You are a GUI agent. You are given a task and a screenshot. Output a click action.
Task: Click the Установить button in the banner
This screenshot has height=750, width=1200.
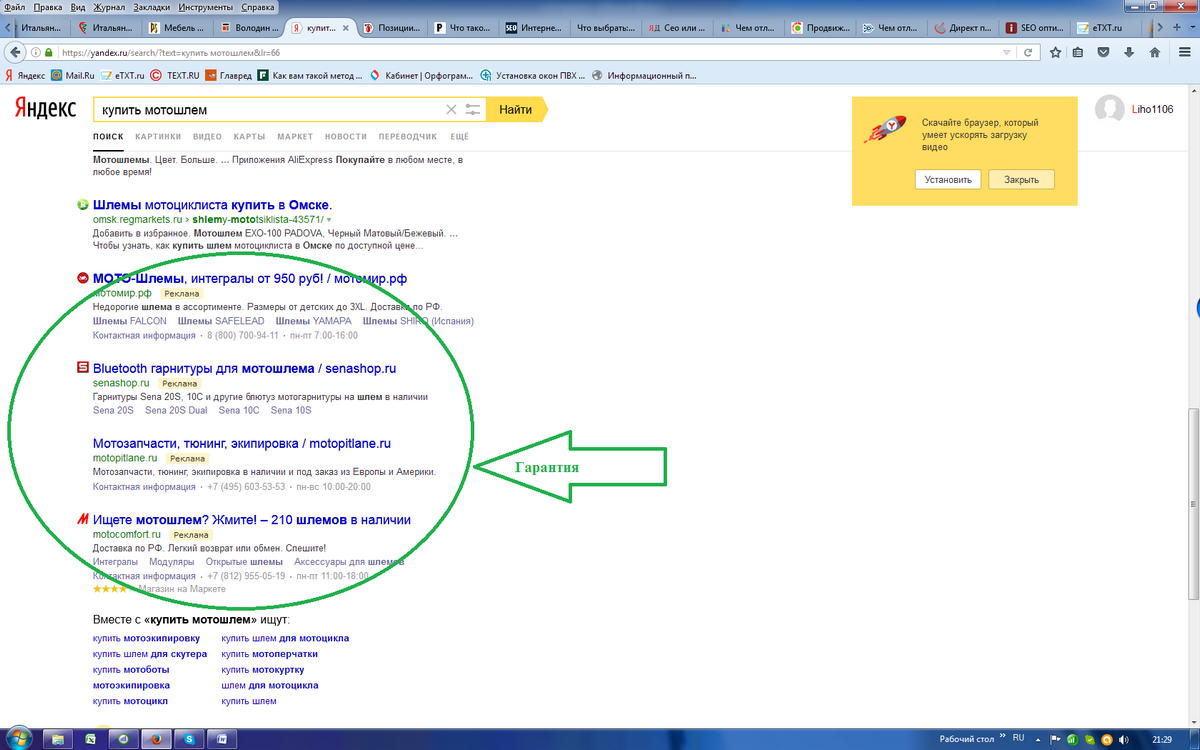(x=947, y=180)
